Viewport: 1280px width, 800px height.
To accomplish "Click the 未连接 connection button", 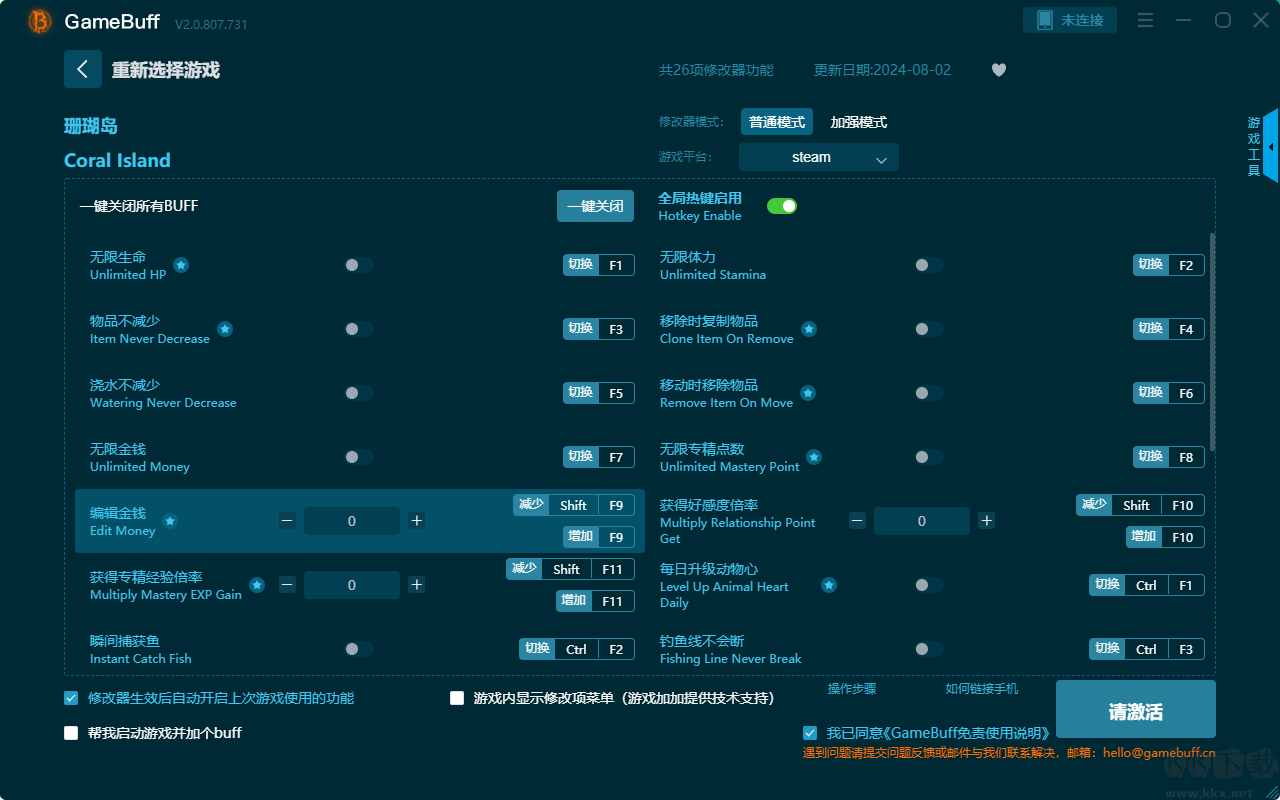I will tap(1070, 20).
